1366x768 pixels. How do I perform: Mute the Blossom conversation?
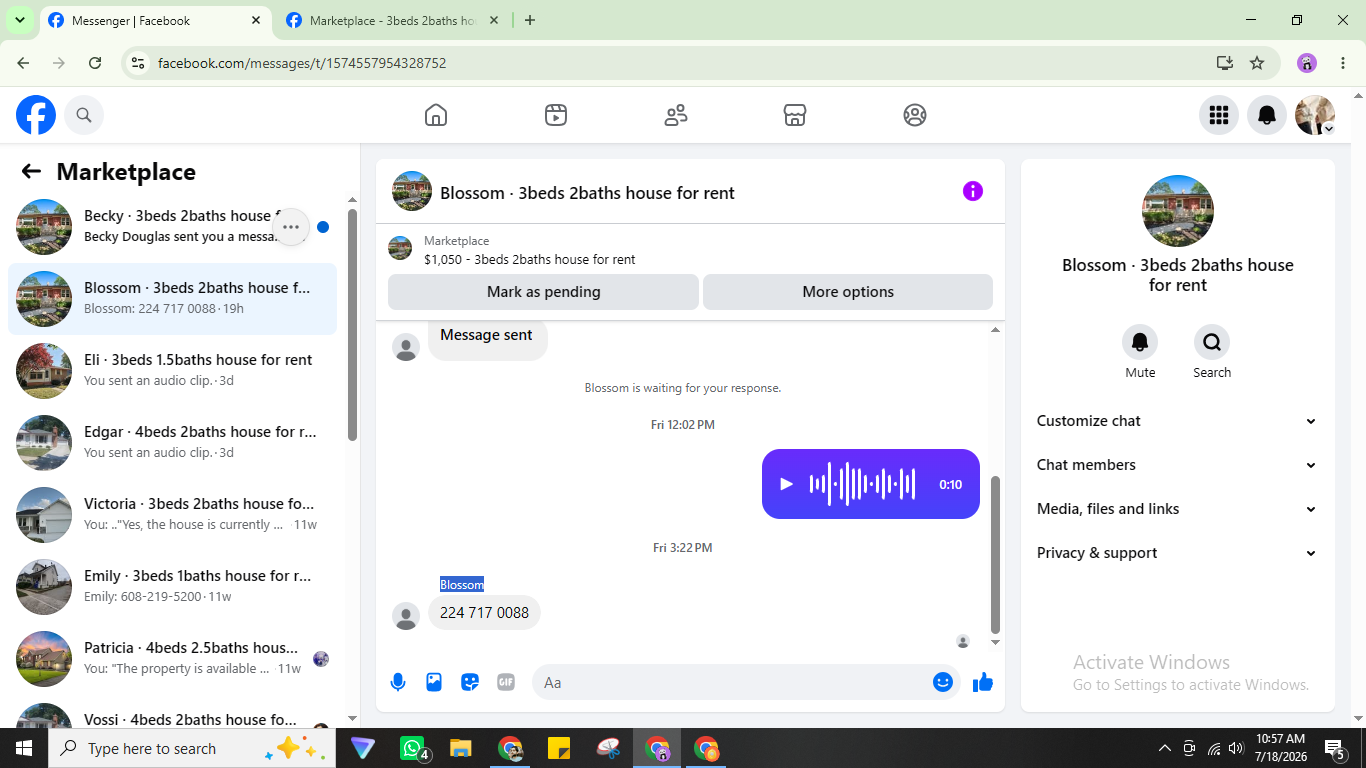1140,343
